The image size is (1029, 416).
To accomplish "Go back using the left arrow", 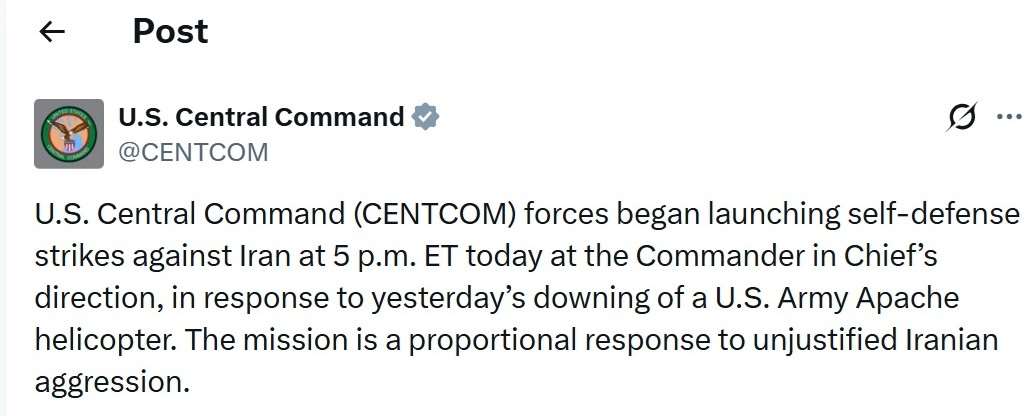I will pos(52,31).
